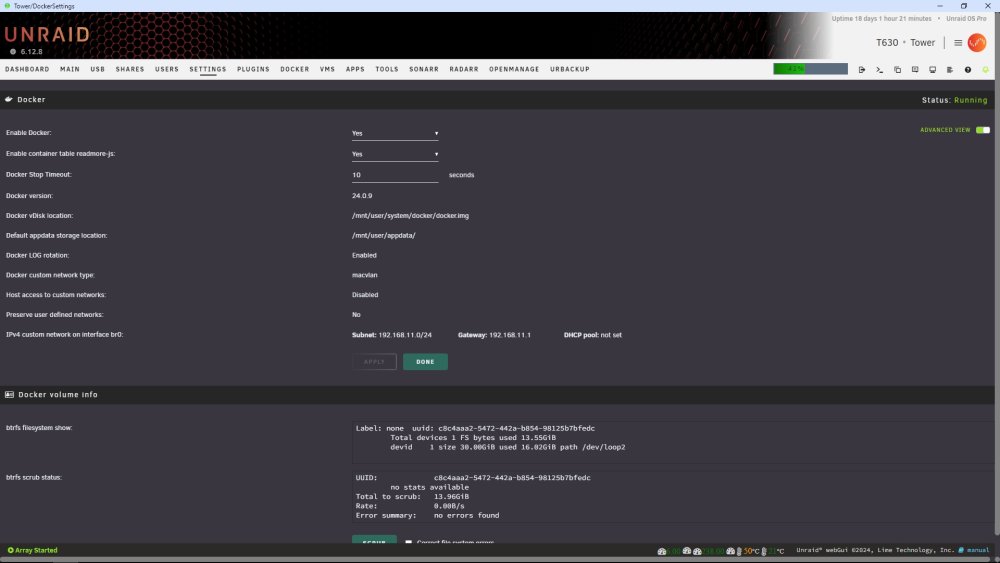This screenshot has width=1000, height=563.
Task: Open the system log icon
Action: 950,69
